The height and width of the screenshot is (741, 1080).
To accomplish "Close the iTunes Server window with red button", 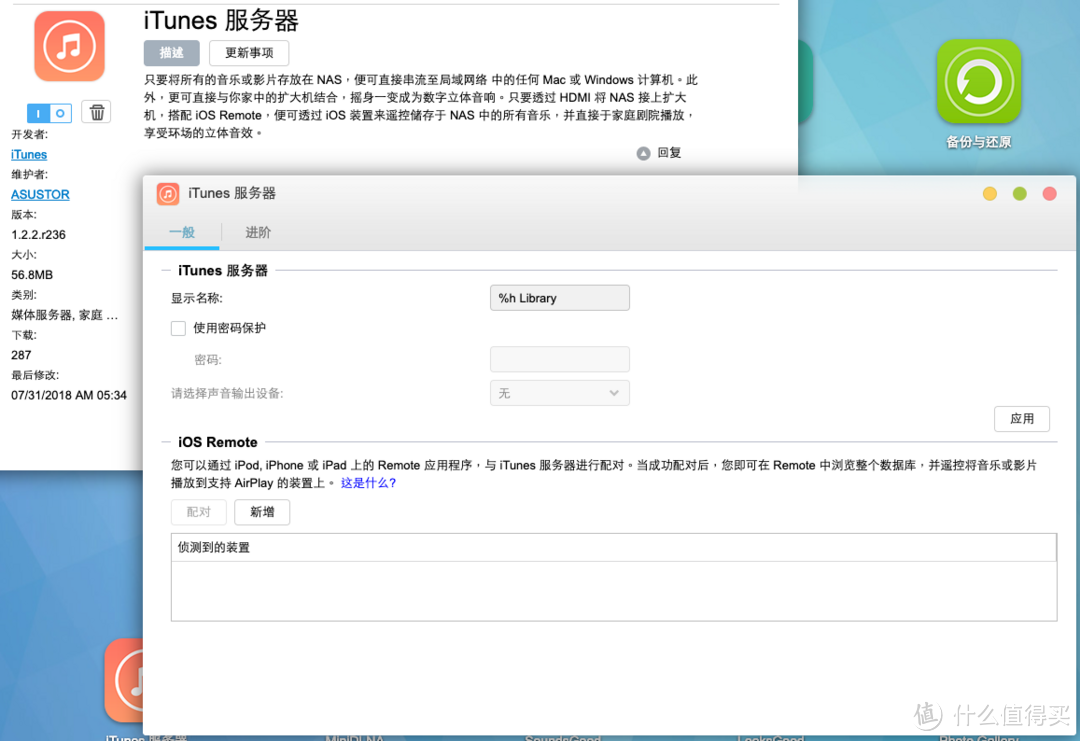I will click(x=1049, y=194).
